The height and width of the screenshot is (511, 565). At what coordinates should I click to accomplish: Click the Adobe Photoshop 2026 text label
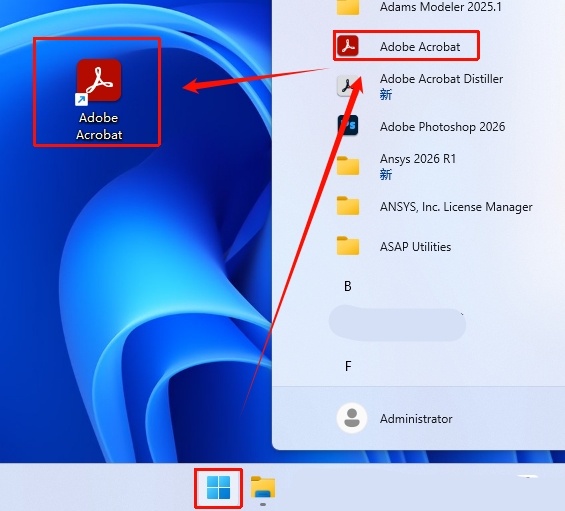[x=442, y=126]
